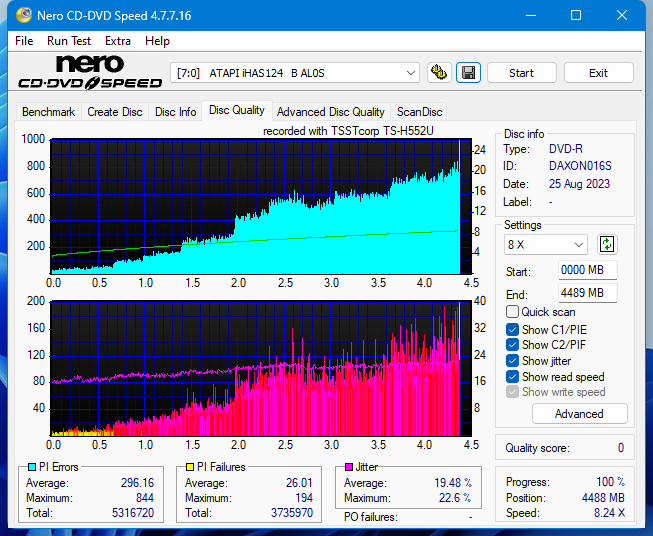Click the End field showing 4489 MB
This screenshot has height=536, width=653.
click(588, 293)
